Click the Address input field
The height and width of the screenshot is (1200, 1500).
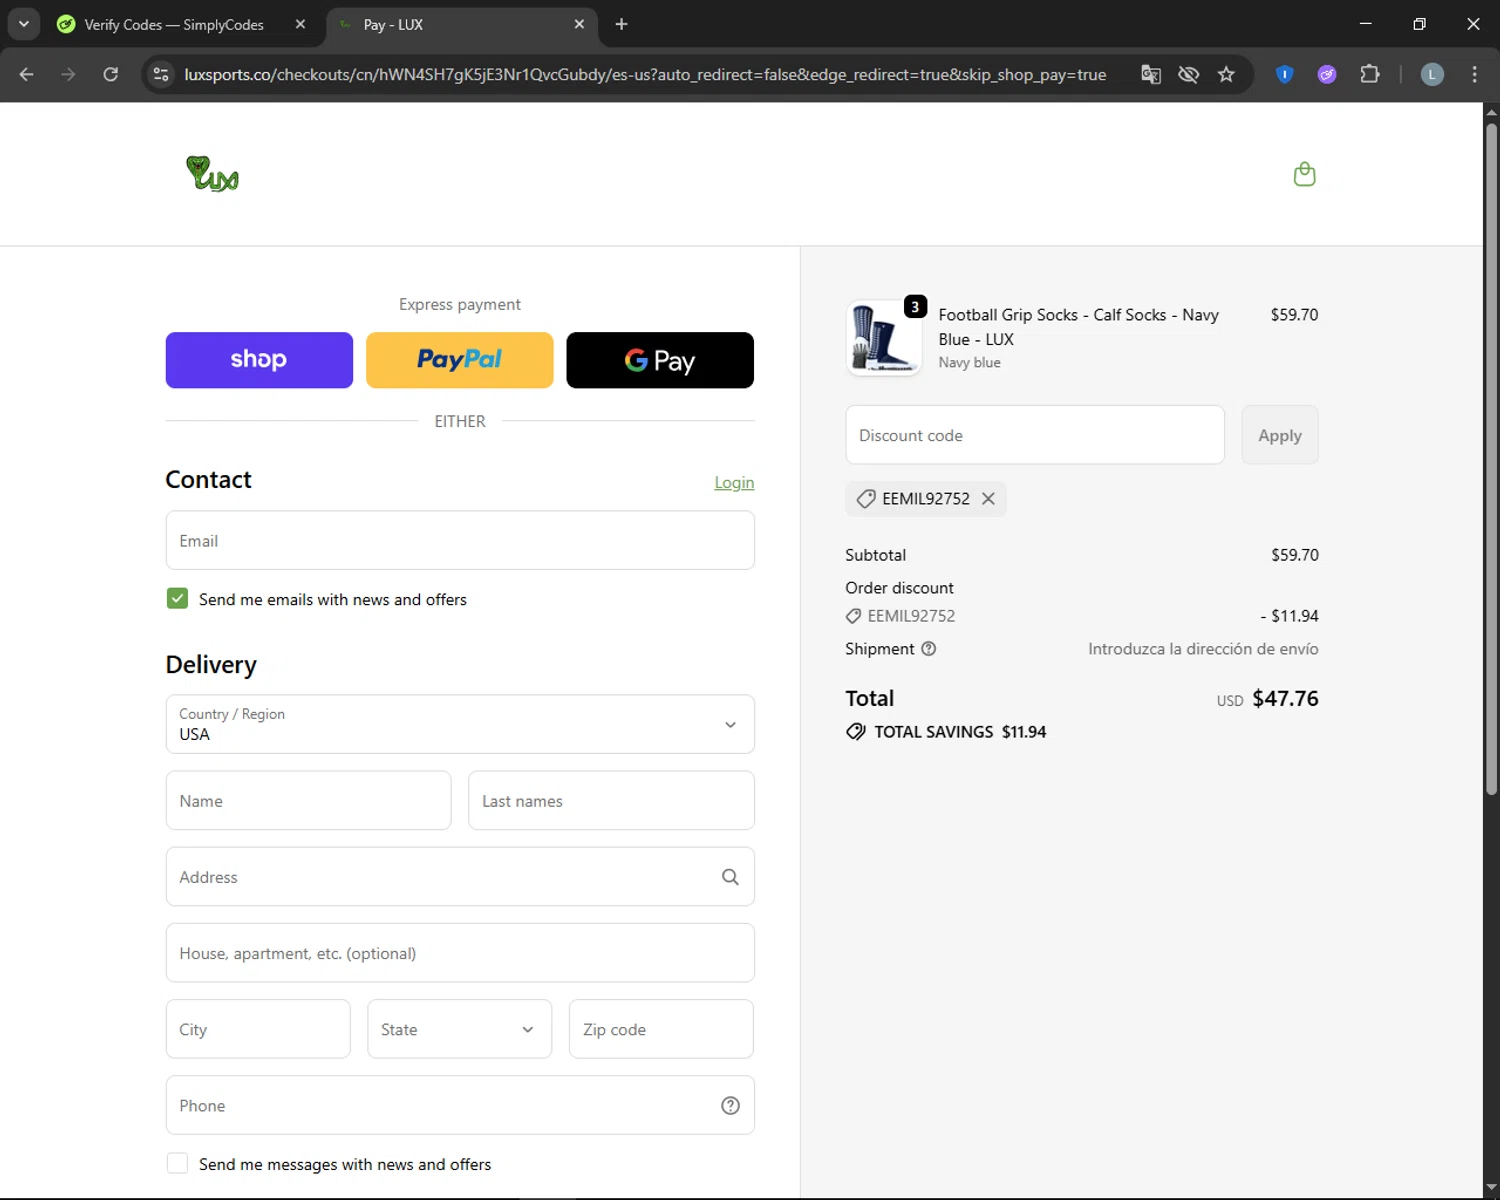460,877
